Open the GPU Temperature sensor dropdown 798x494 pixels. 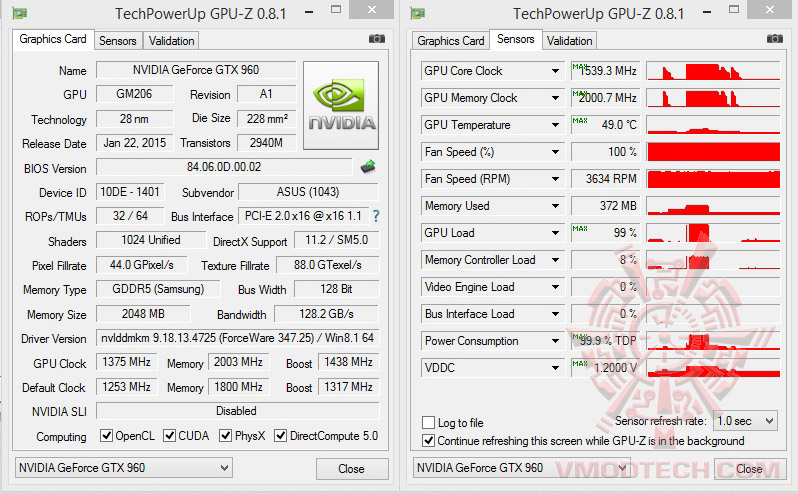[x=555, y=125]
